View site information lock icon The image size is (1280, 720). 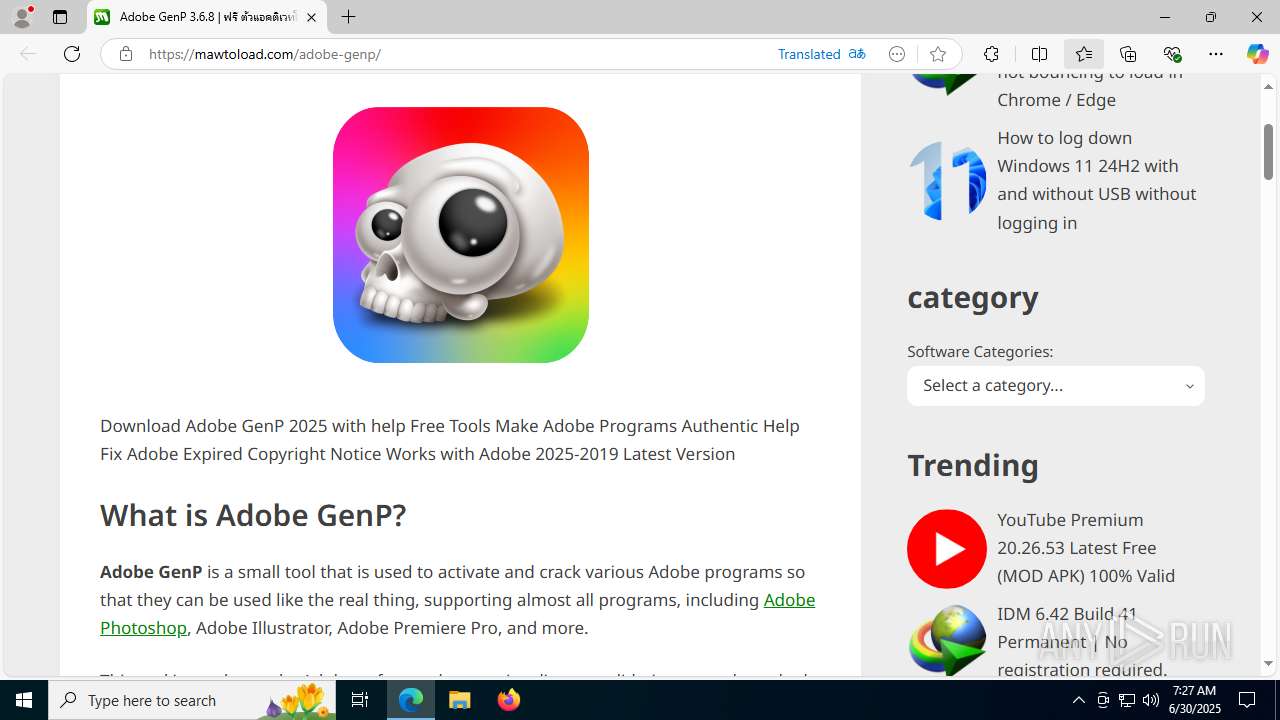point(125,54)
